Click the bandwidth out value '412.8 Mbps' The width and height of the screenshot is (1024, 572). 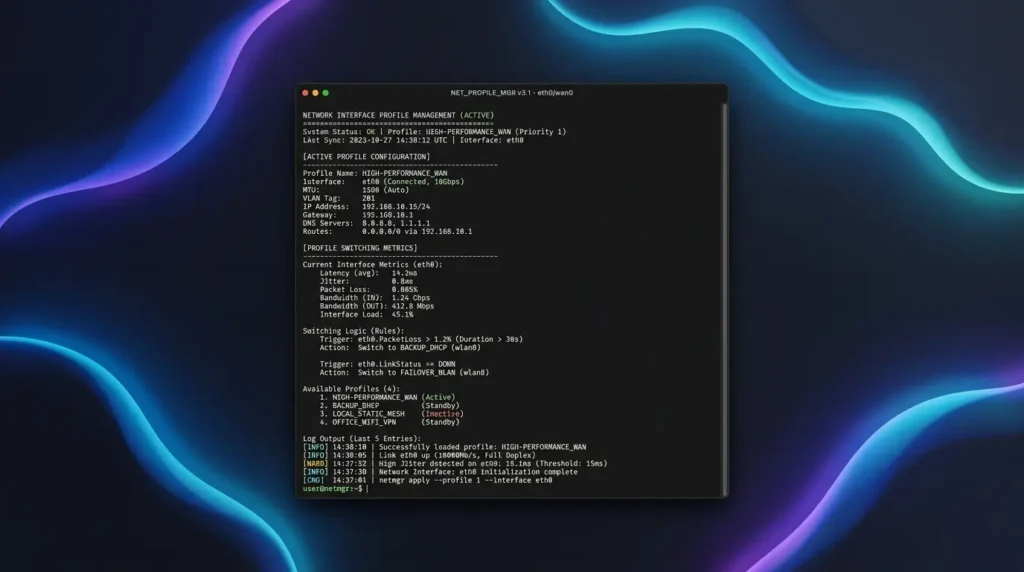tap(413, 306)
